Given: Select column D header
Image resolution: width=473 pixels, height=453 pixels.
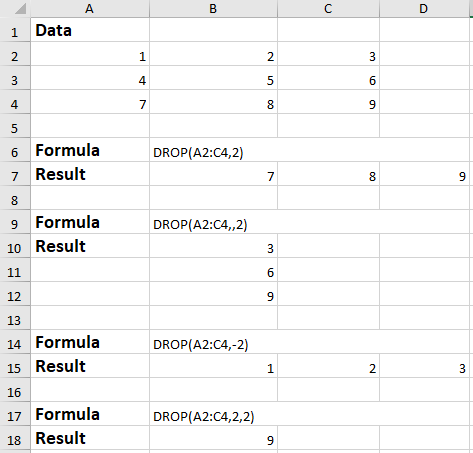Looking at the screenshot, I should coord(424,8).
